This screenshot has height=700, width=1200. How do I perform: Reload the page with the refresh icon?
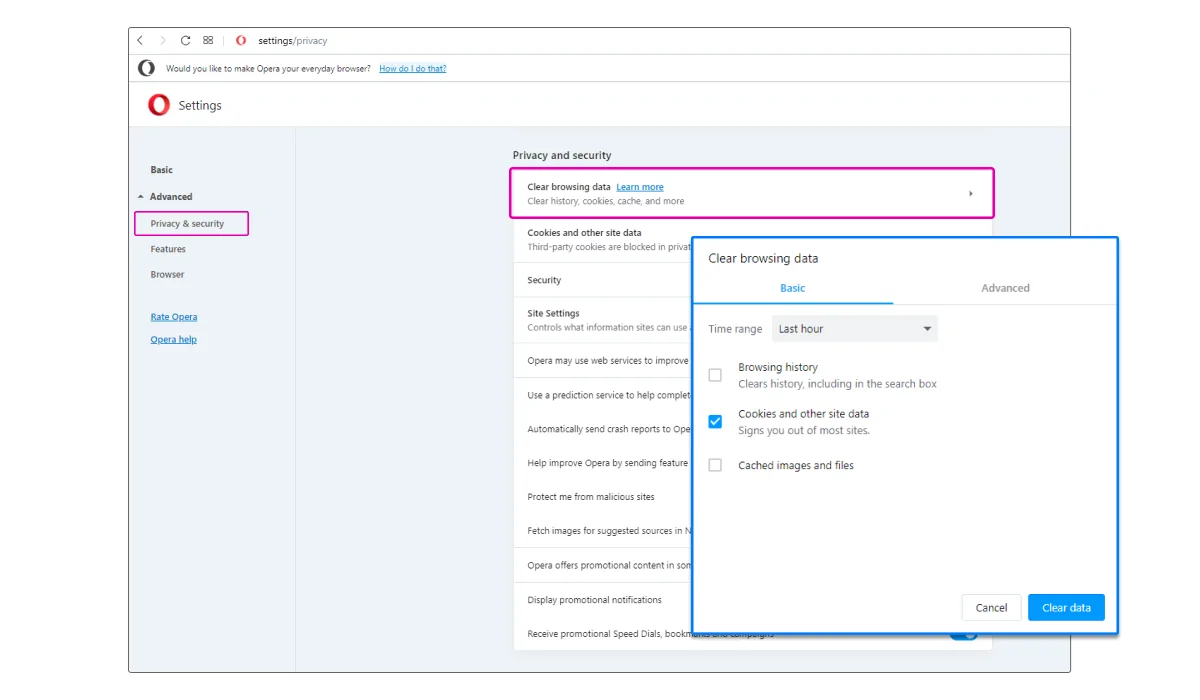185,41
